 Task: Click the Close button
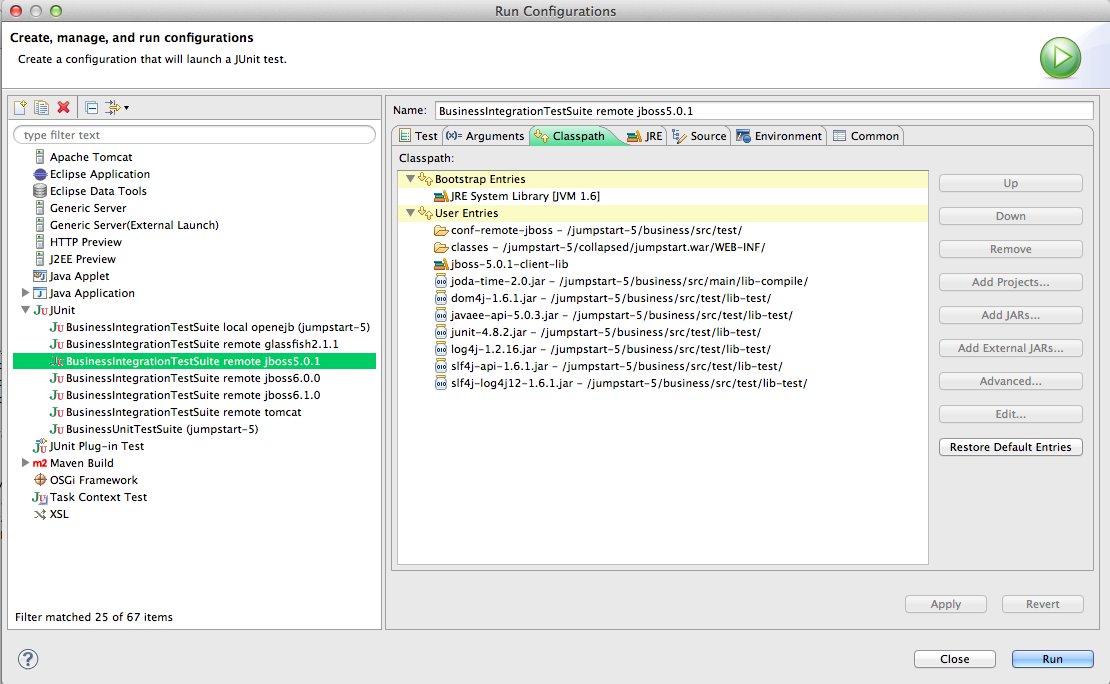(954, 659)
